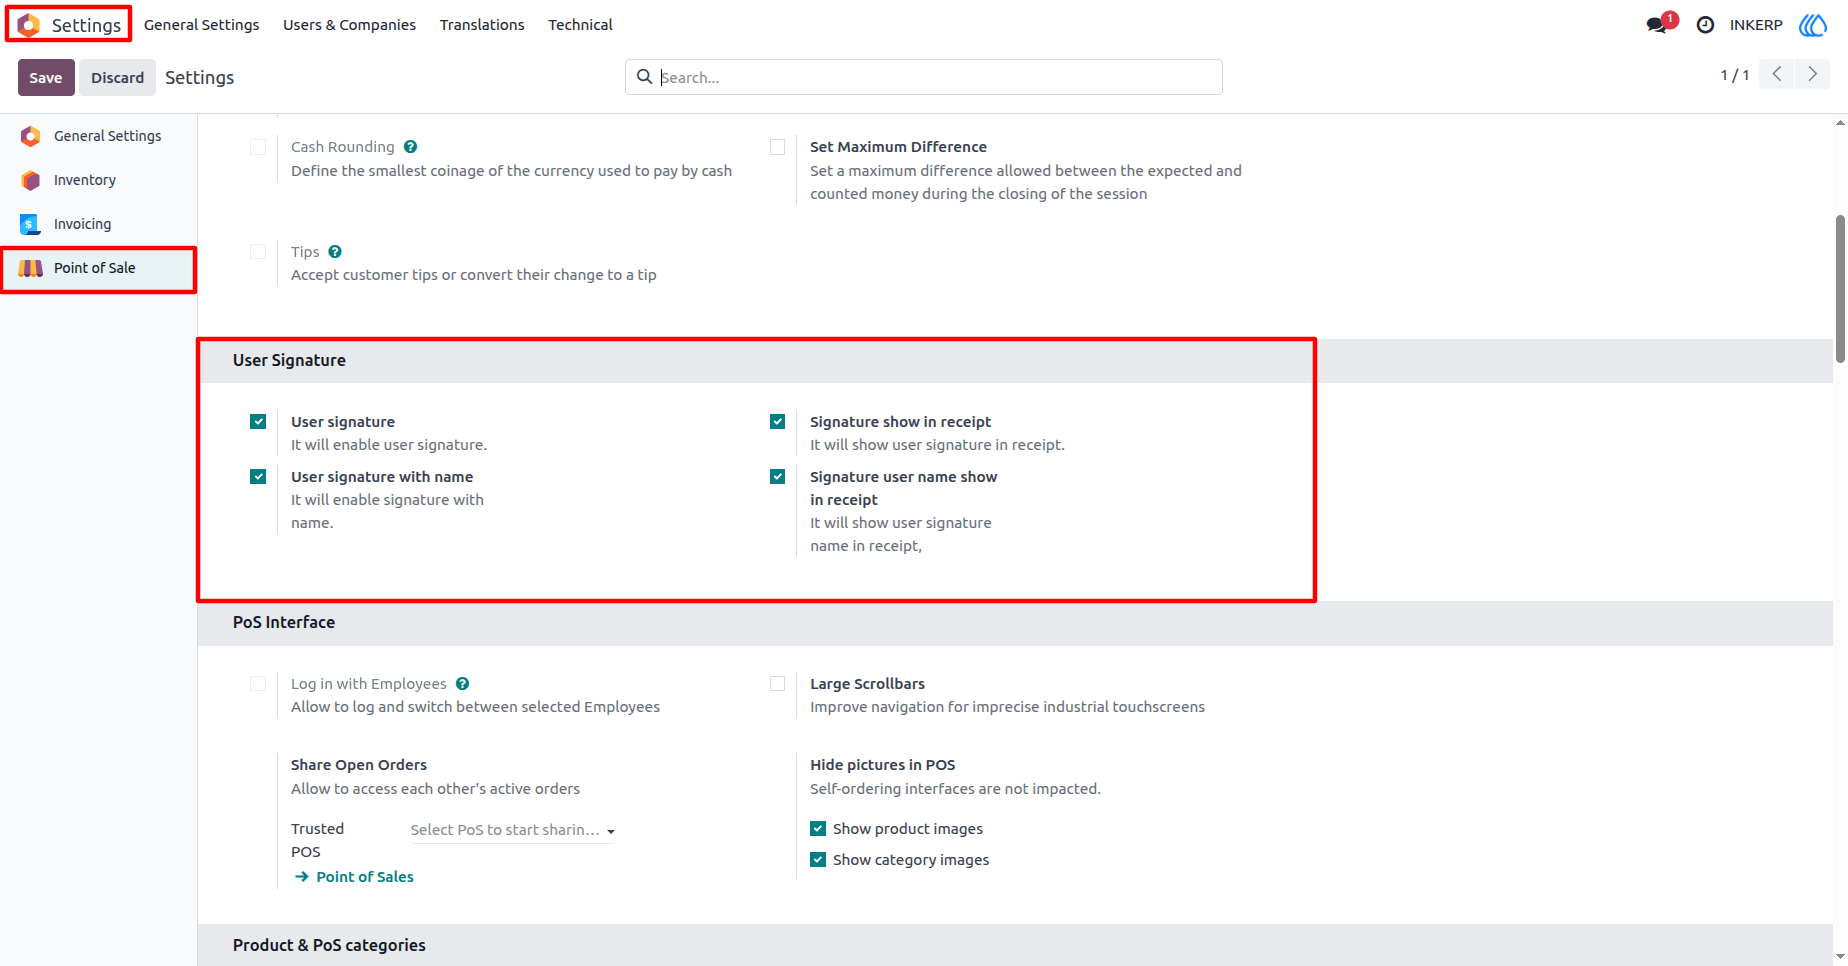Click the Invoicing sidebar icon
1848x966 pixels.
(x=31, y=224)
